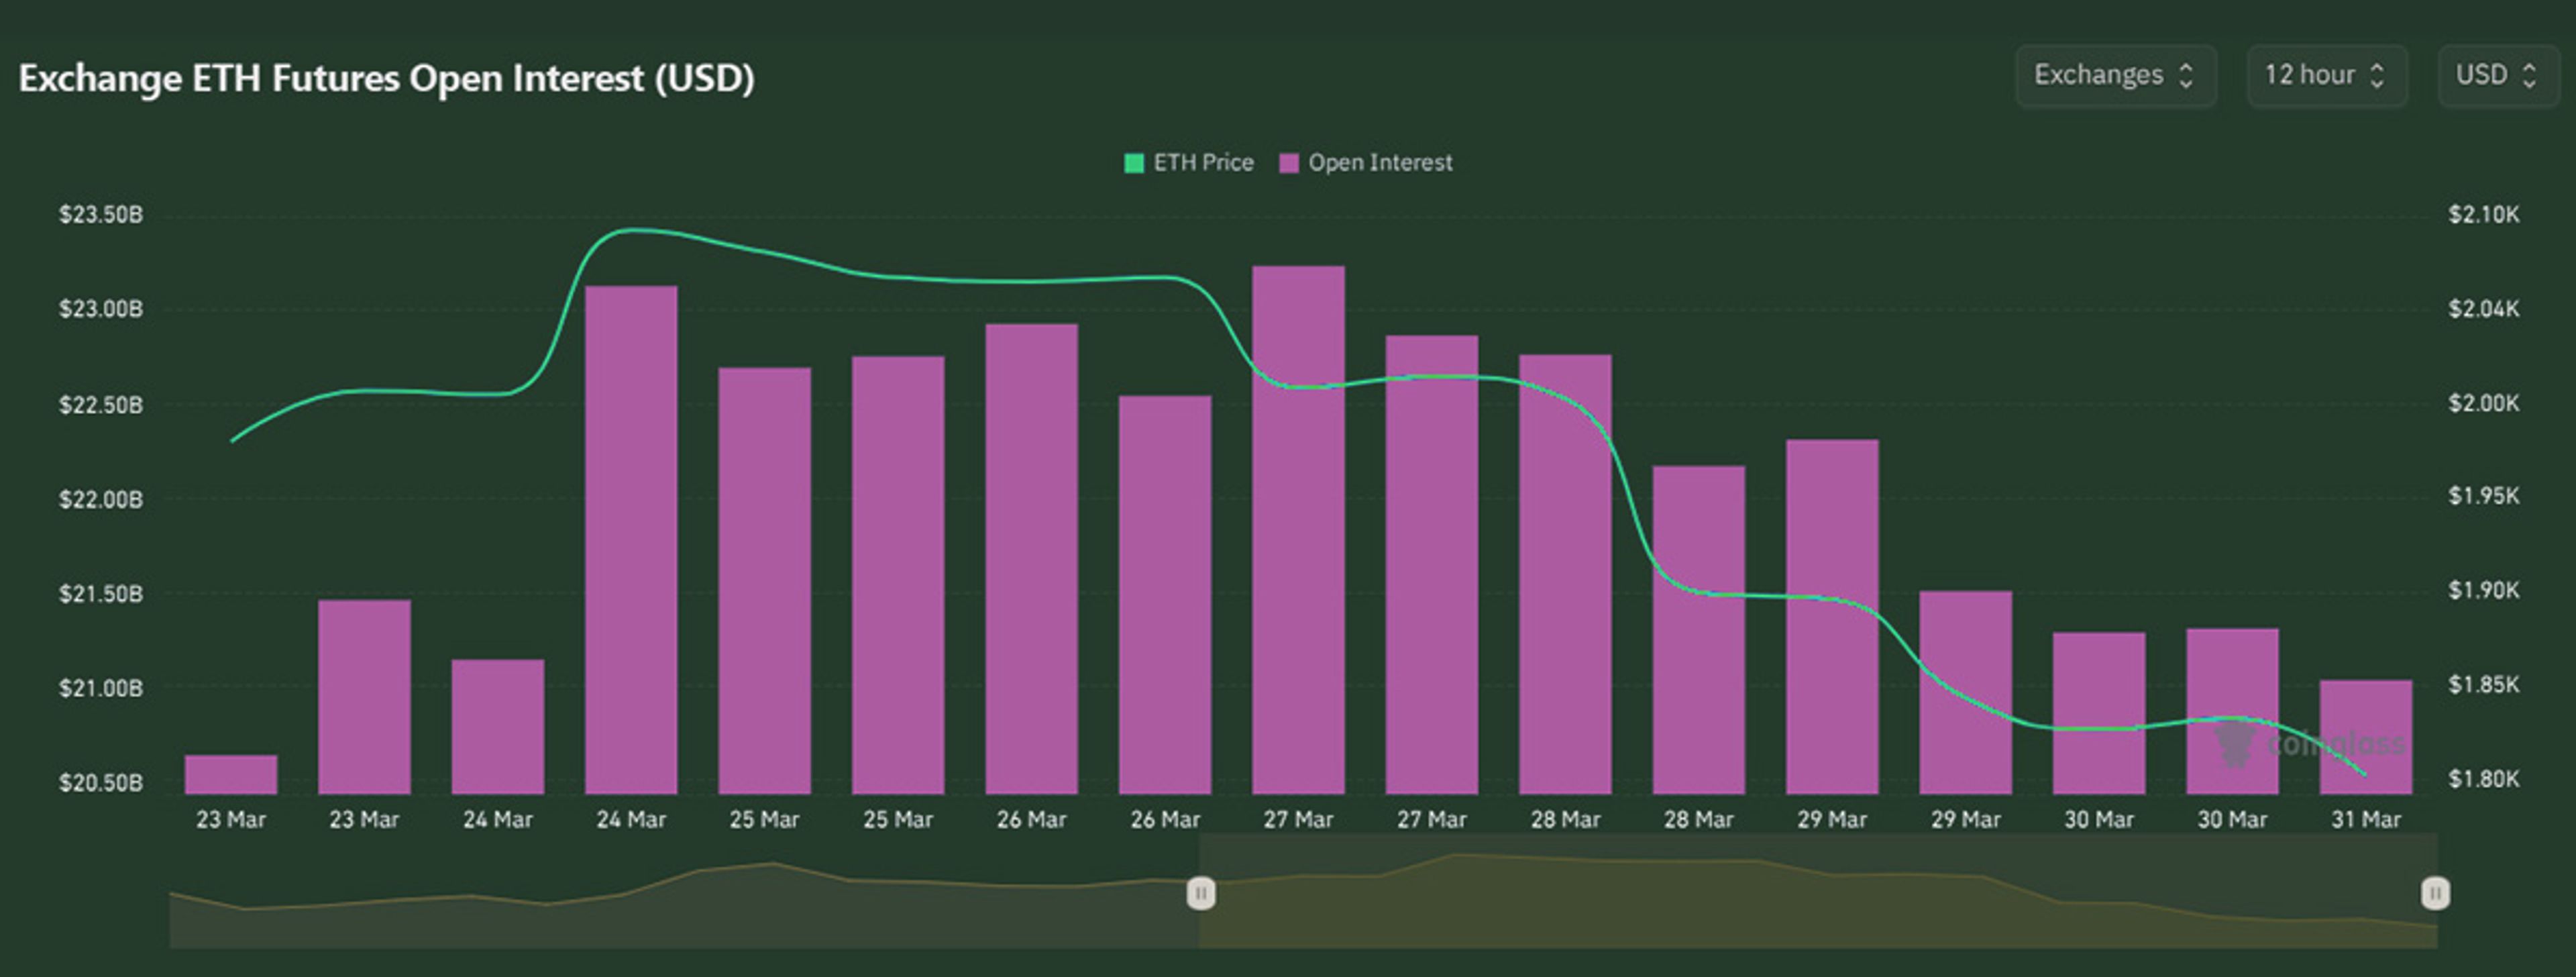Click the green ETH Price legend swatch
The image size is (2576, 977).
pos(1134,163)
